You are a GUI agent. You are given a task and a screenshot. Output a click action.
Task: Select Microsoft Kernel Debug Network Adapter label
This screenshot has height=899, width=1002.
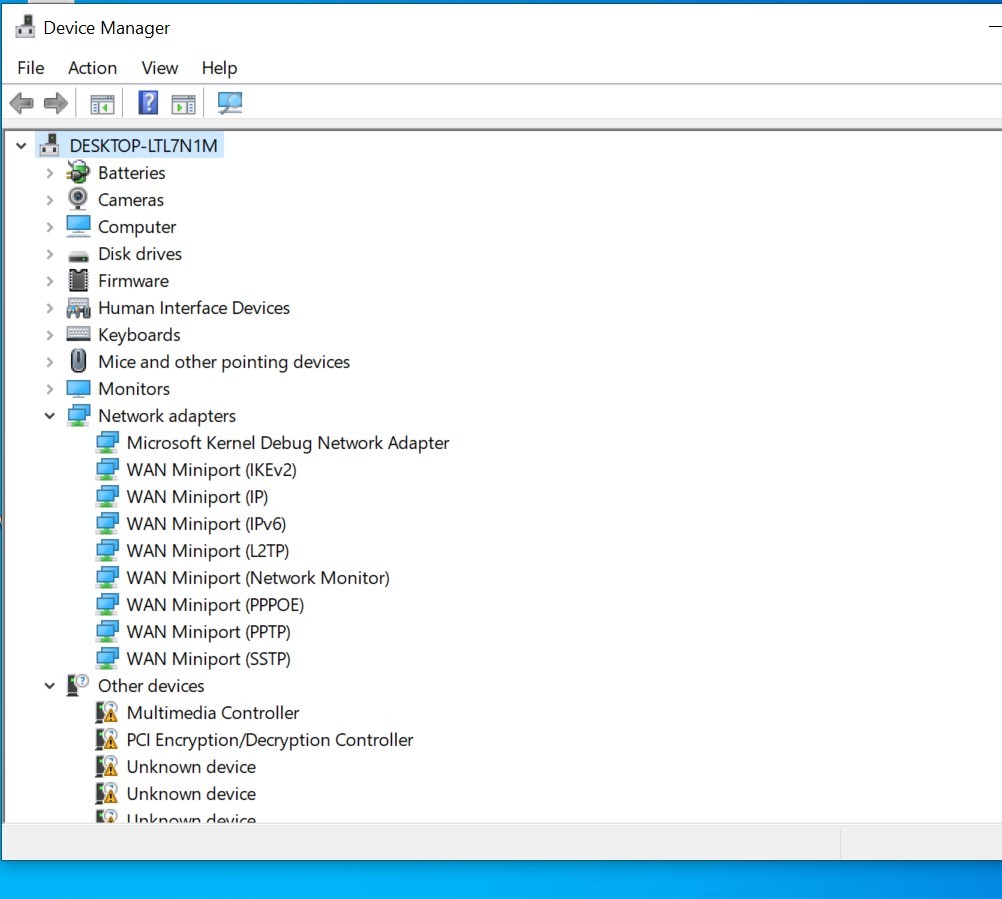288,443
